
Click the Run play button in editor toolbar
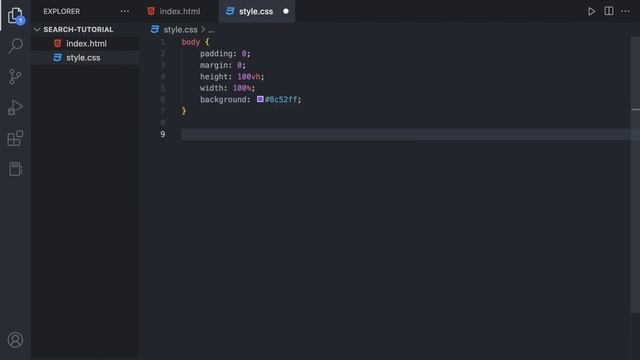coord(591,11)
